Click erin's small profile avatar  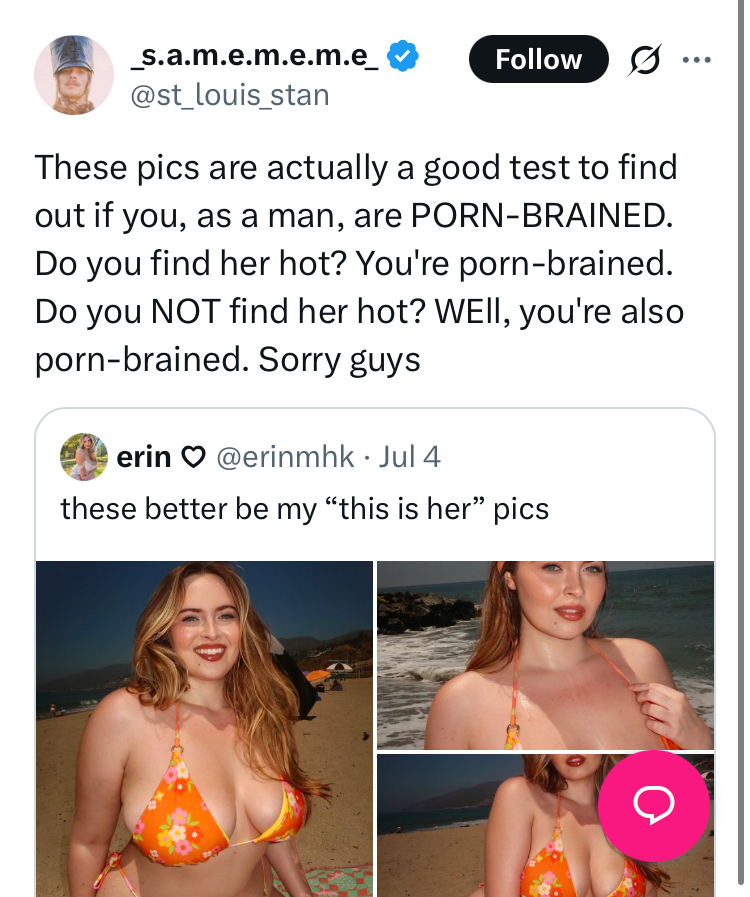83,457
